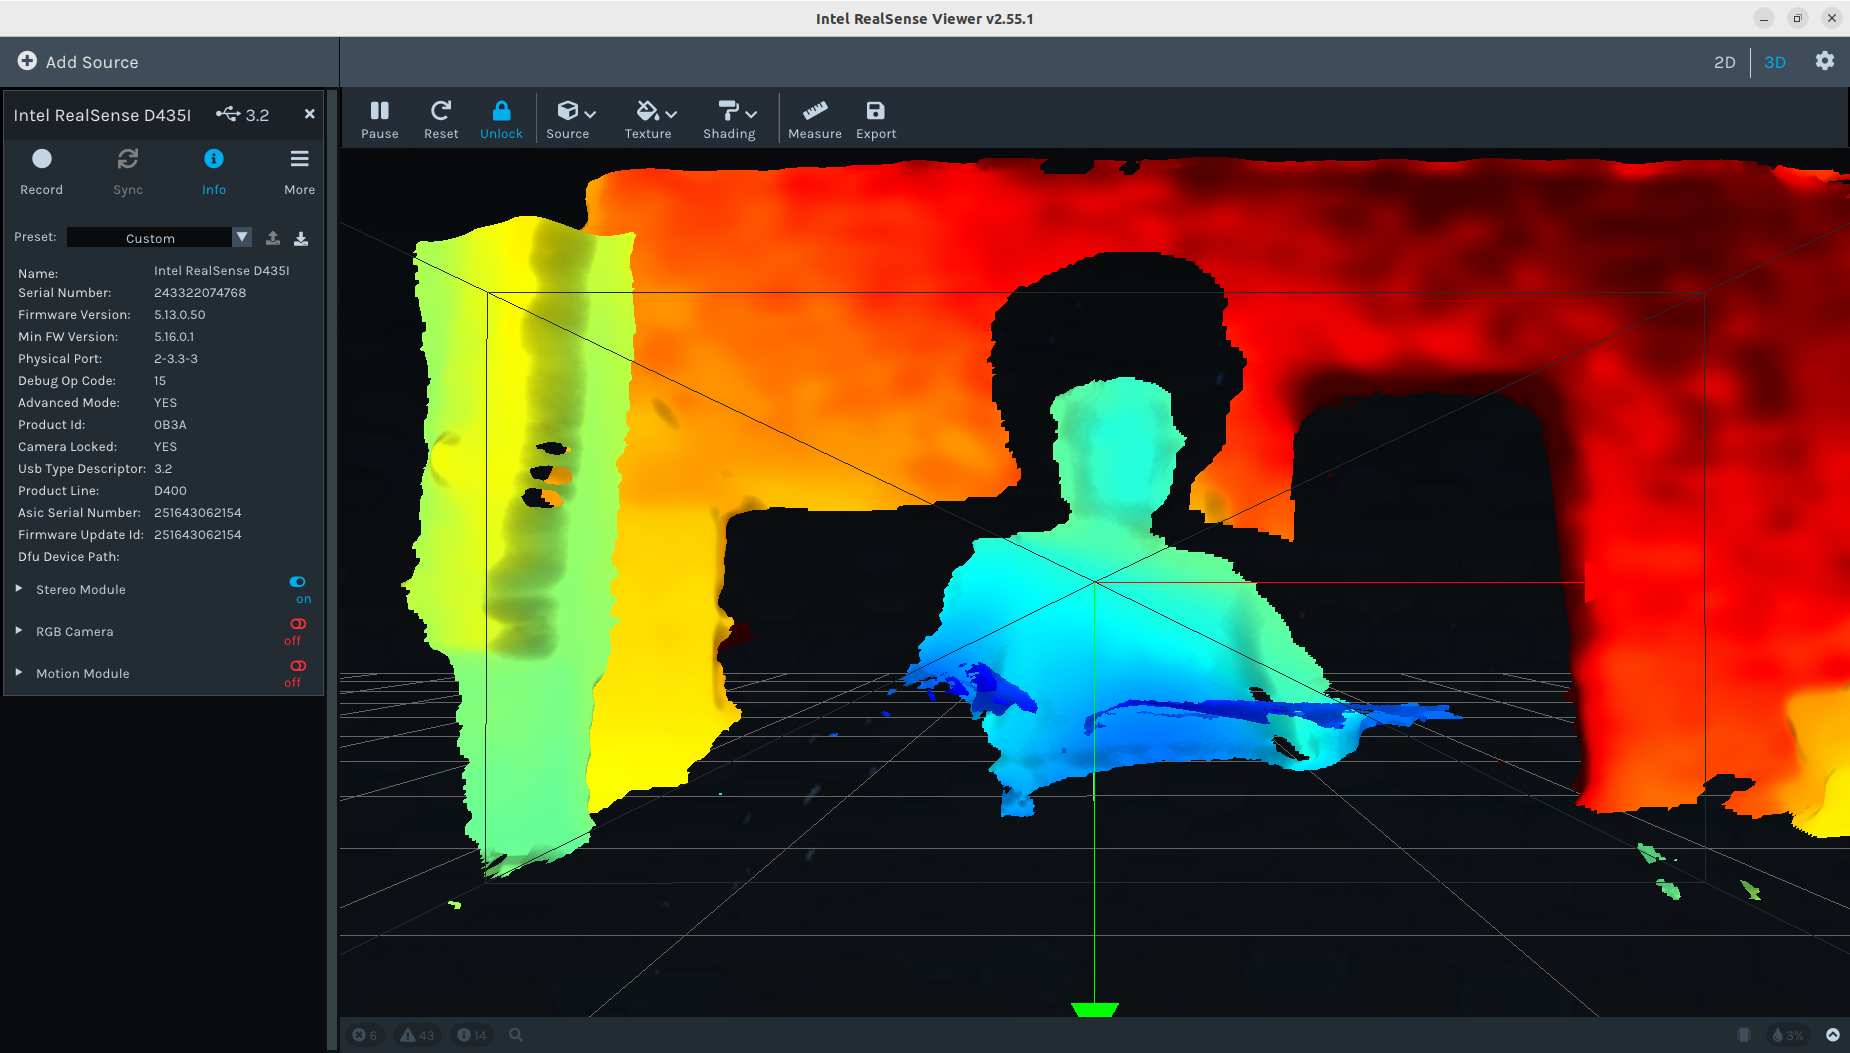Expand the Stereo Module section
This screenshot has width=1850, height=1053.
pos(19,589)
